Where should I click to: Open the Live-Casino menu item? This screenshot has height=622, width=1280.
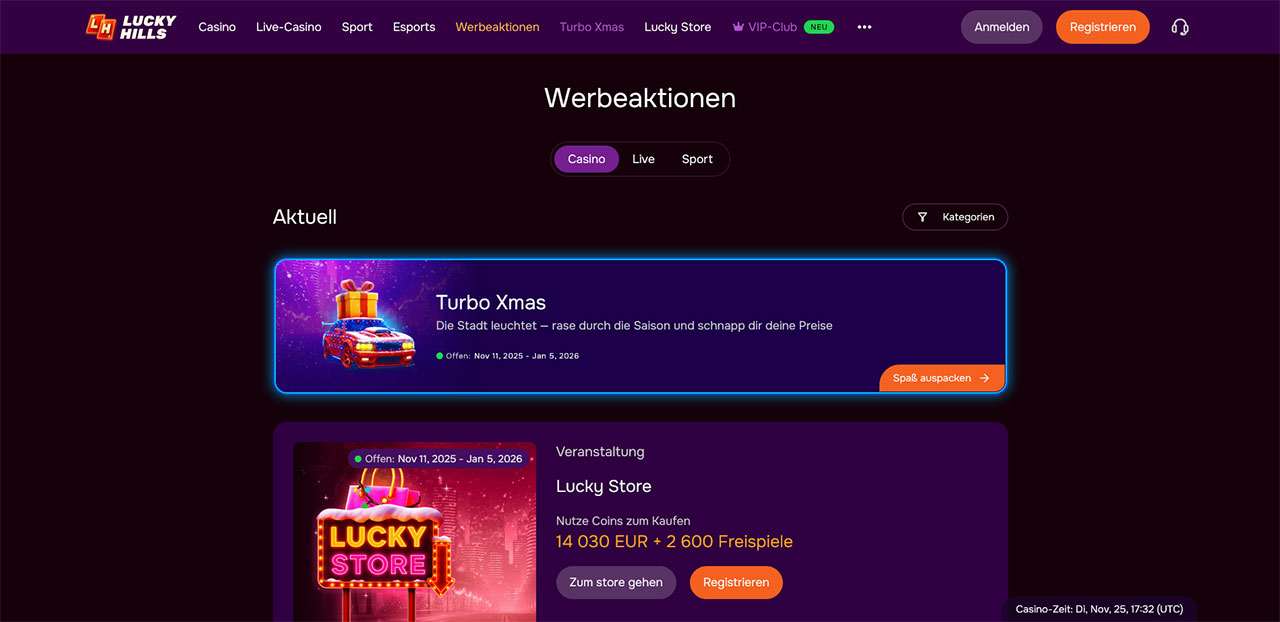click(289, 27)
